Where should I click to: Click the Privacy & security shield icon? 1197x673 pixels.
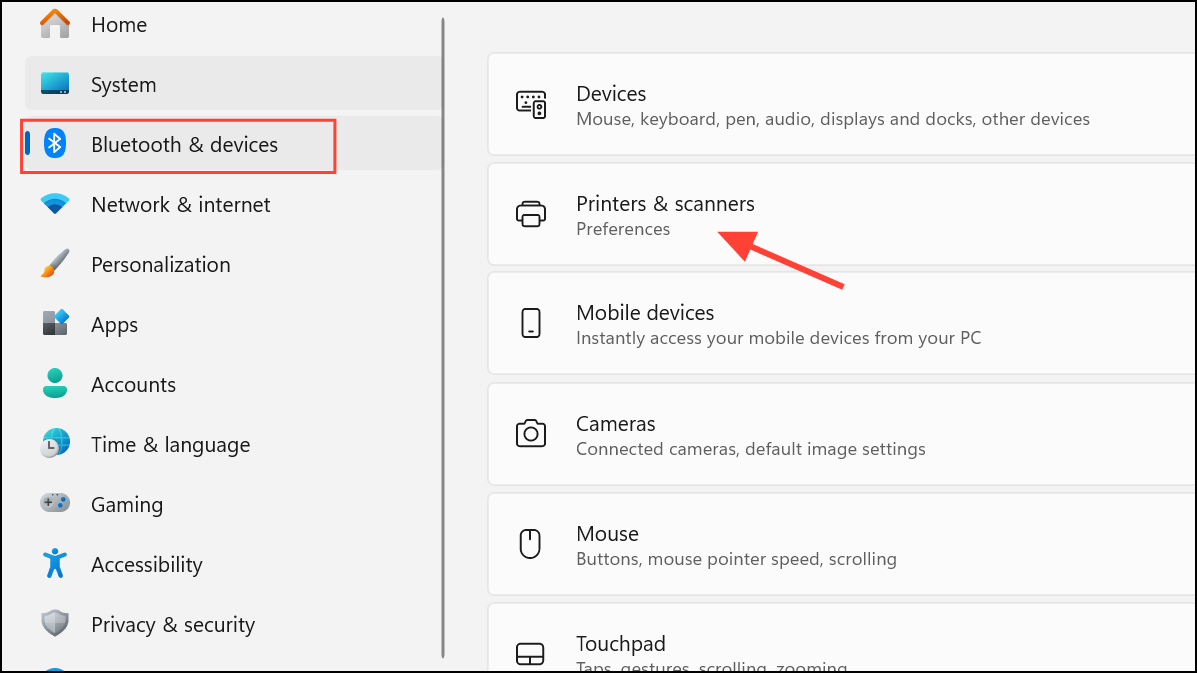click(55, 624)
